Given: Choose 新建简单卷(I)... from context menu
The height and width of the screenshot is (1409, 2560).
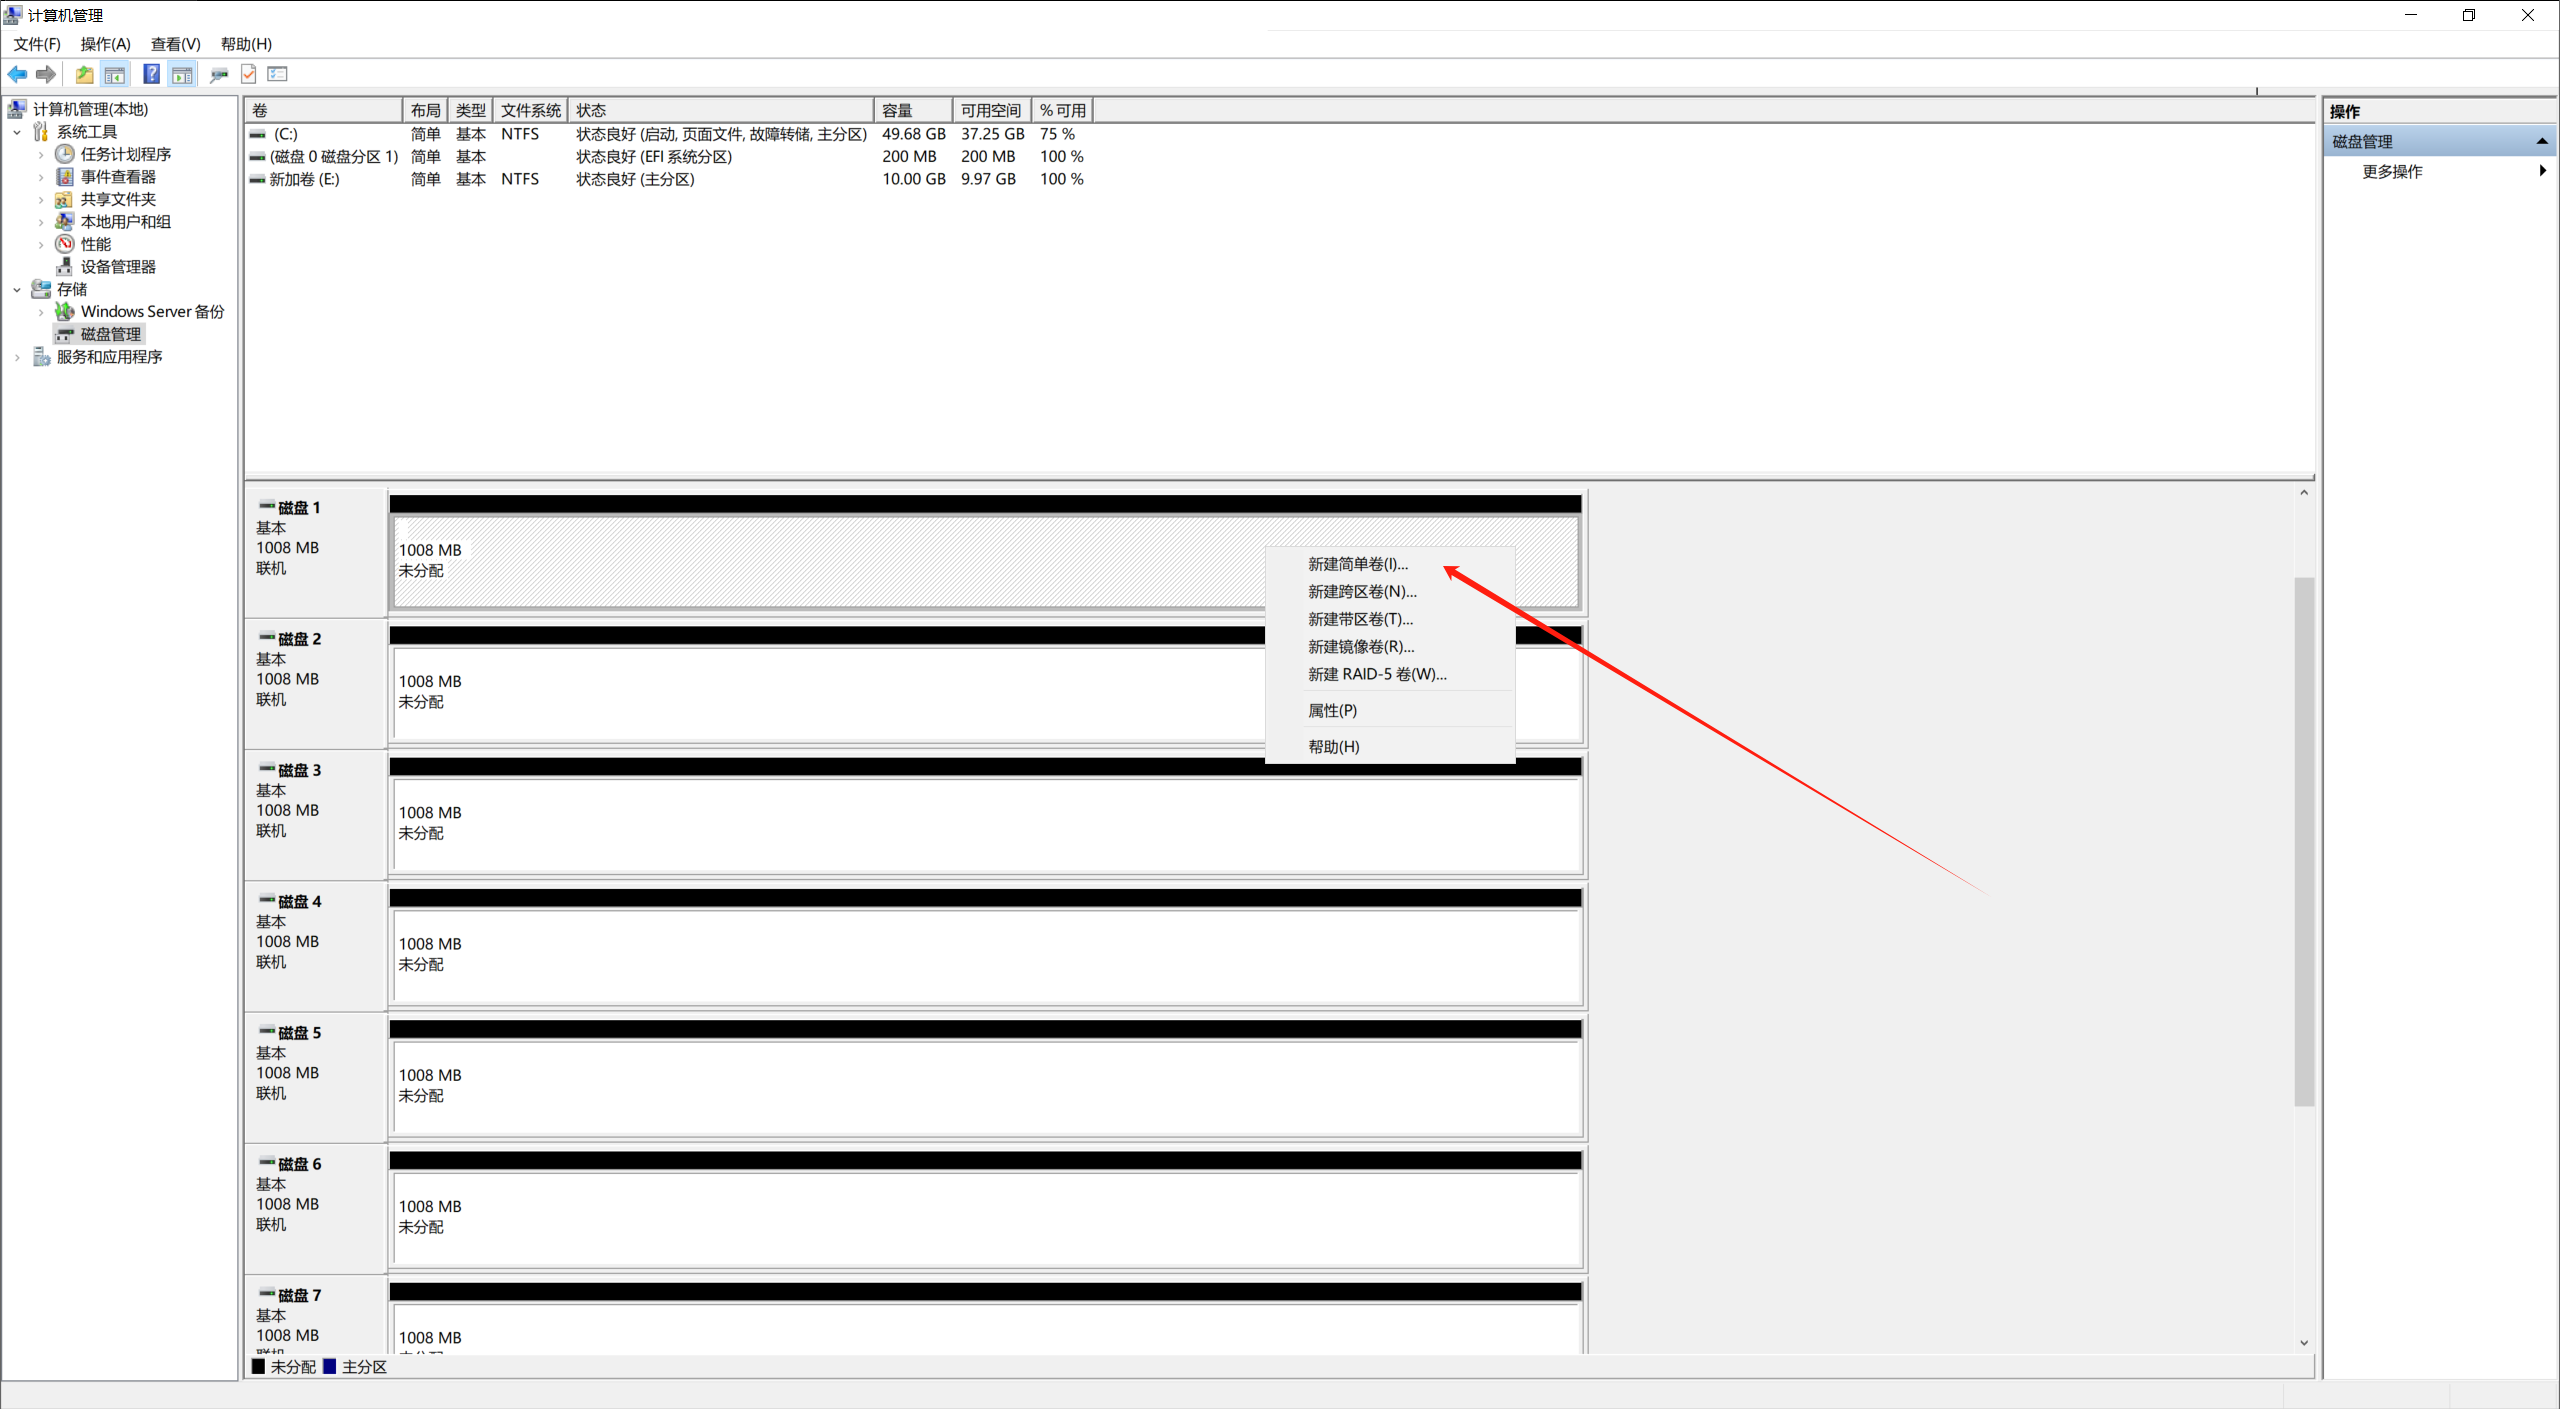Looking at the screenshot, I should (x=1357, y=564).
